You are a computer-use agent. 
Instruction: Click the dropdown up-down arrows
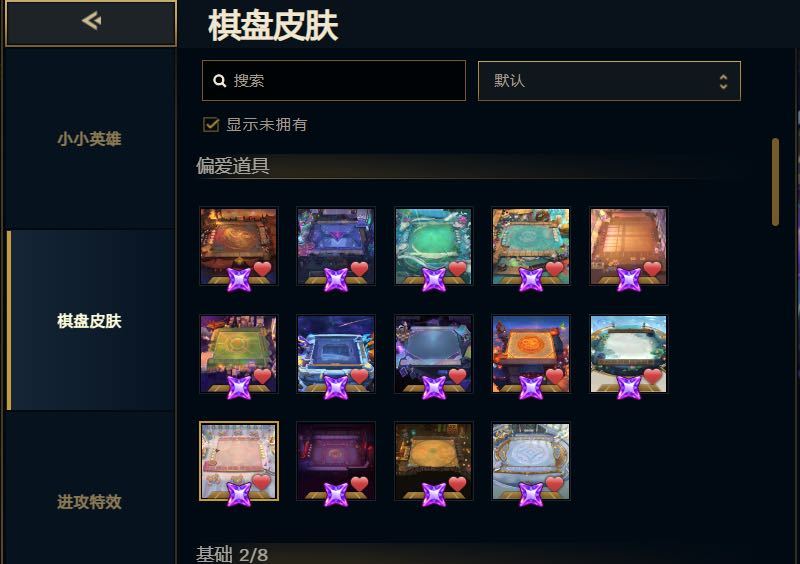coord(723,82)
